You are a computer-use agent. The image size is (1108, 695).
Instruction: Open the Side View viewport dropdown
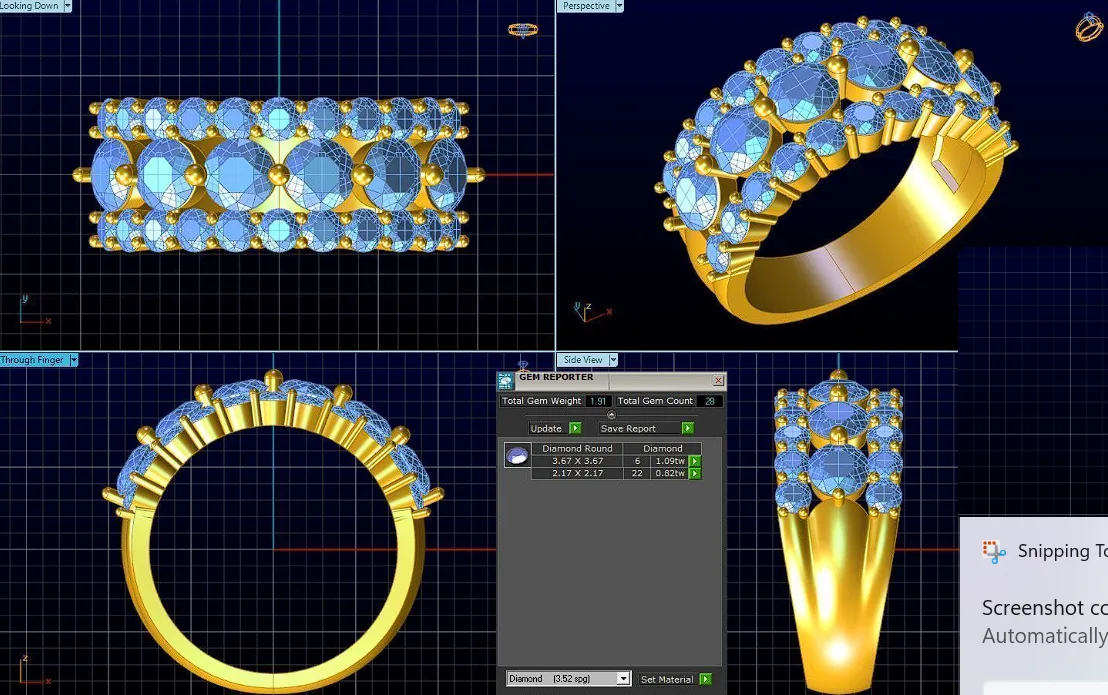613,360
